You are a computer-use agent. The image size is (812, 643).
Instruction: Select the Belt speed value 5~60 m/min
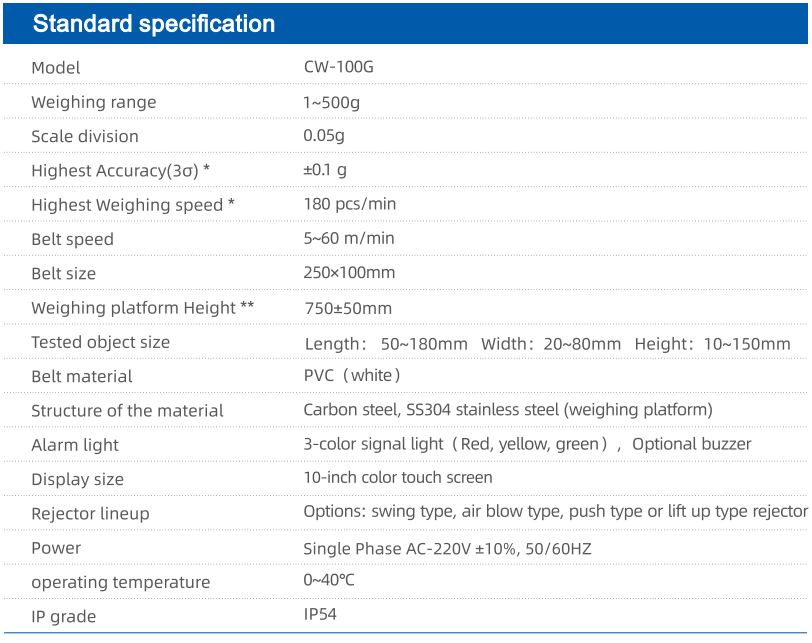pyautogui.click(x=349, y=238)
